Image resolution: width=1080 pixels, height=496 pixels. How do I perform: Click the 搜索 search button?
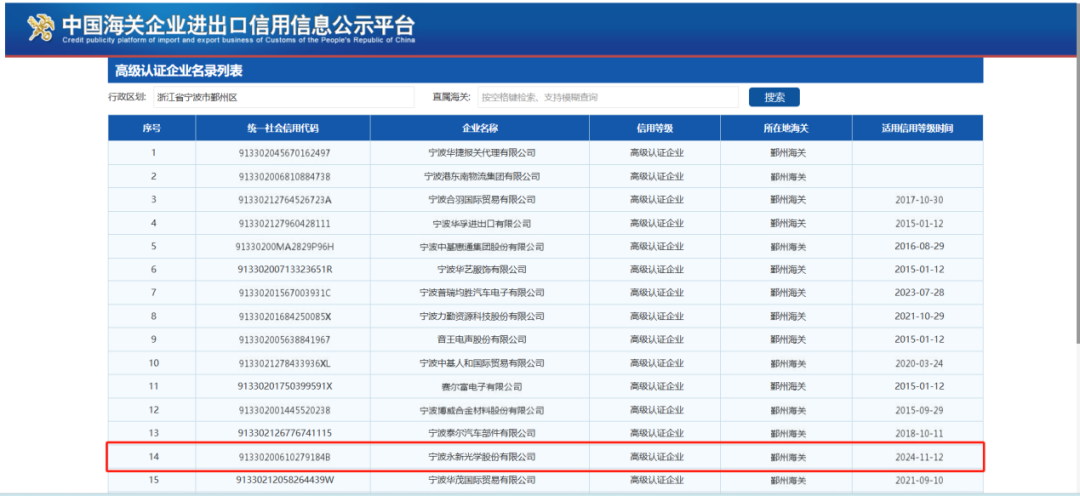coord(774,97)
